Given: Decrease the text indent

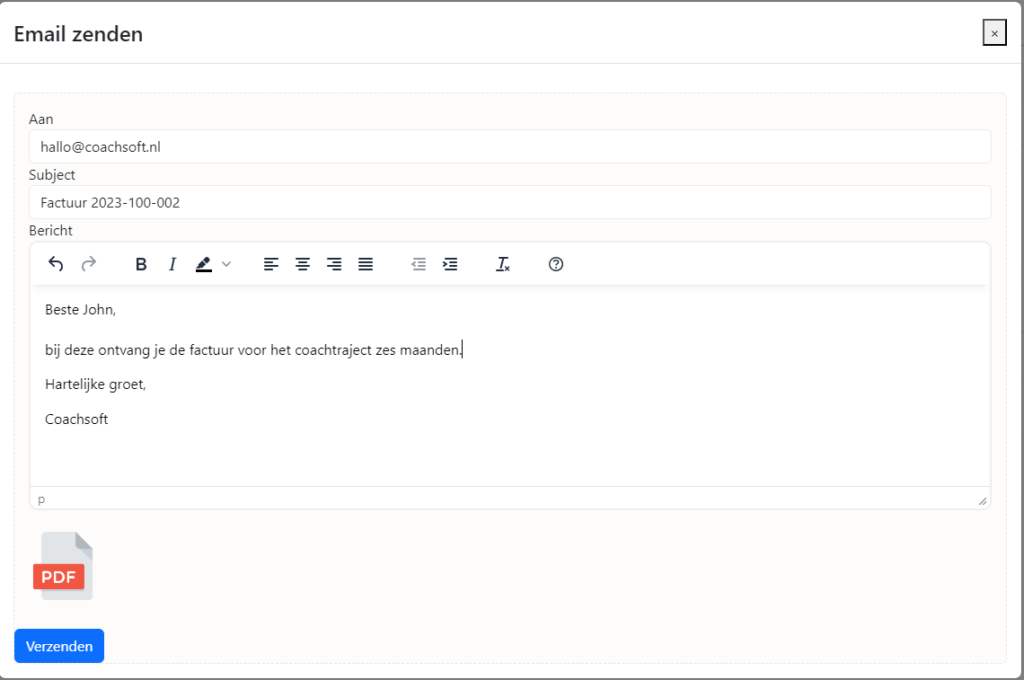Looking at the screenshot, I should tap(418, 264).
